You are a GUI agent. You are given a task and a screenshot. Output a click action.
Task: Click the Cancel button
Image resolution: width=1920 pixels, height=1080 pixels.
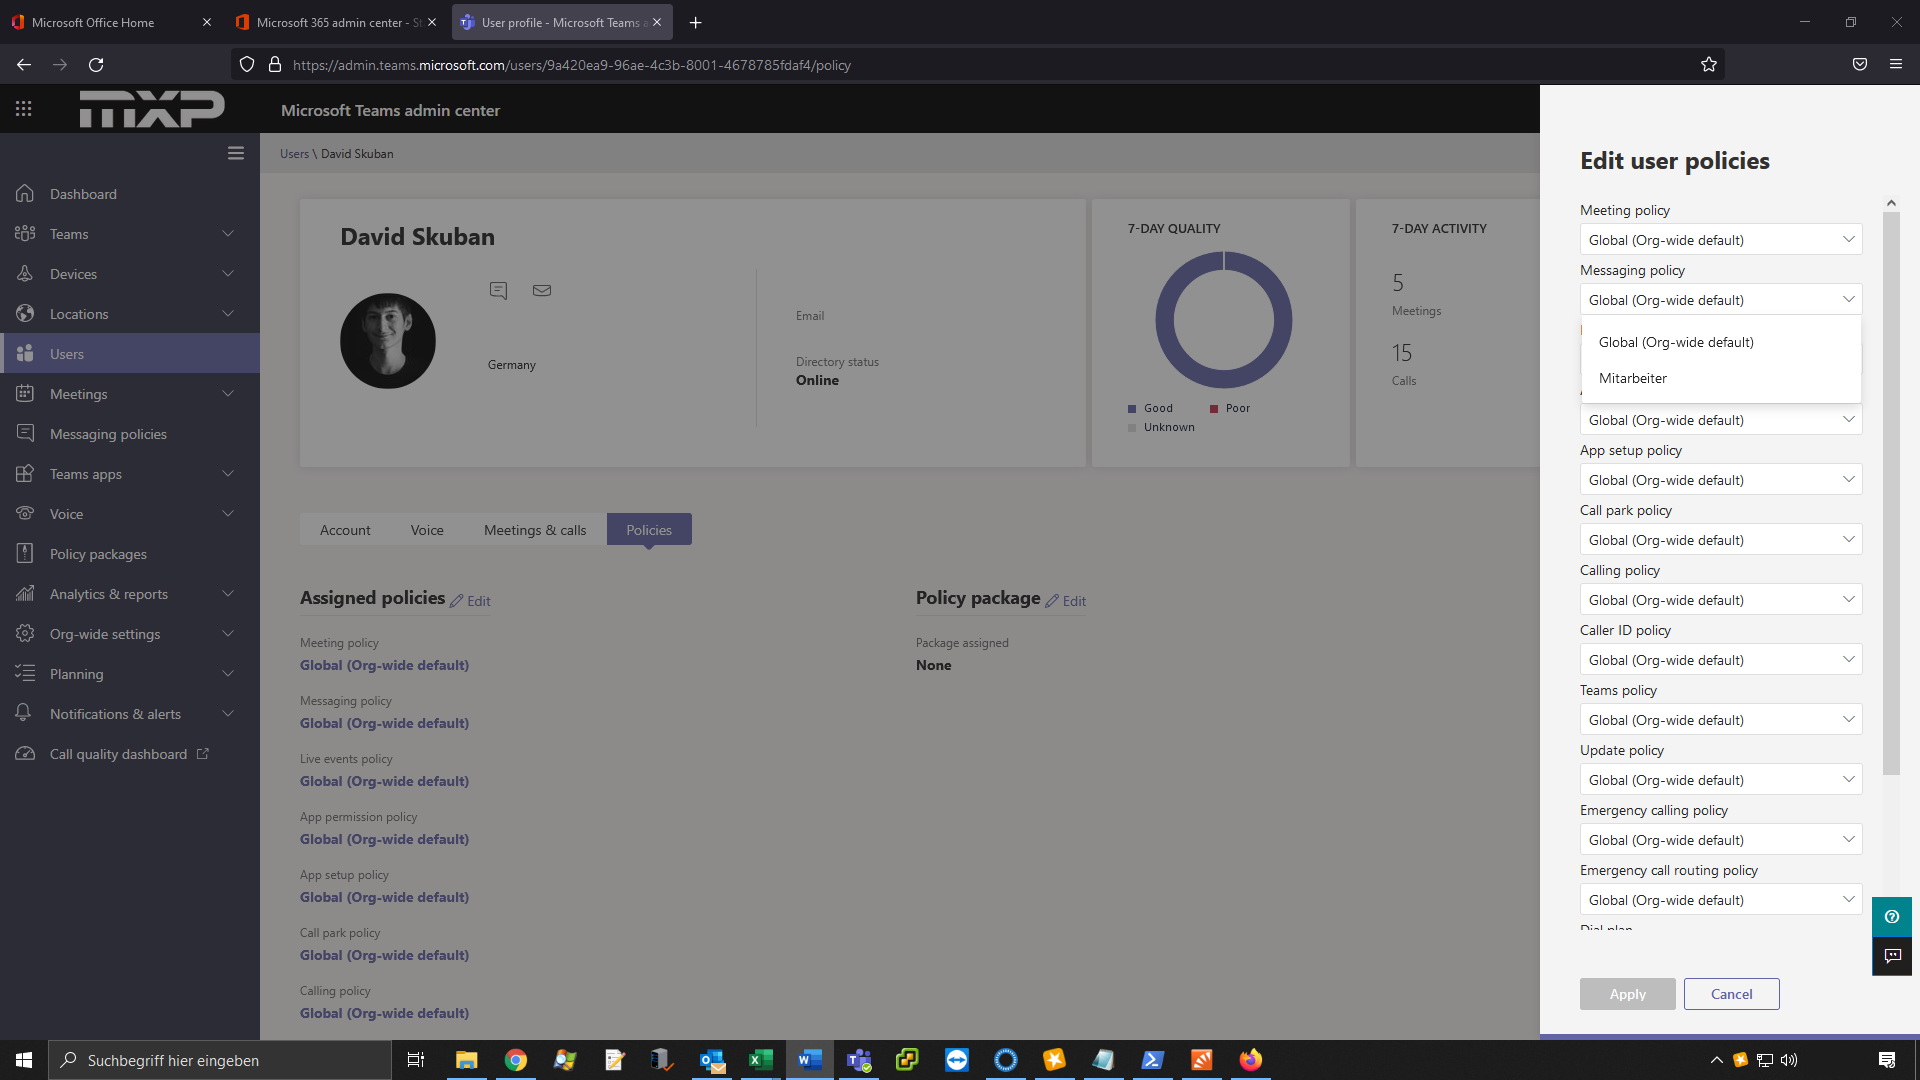coord(1731,994)
